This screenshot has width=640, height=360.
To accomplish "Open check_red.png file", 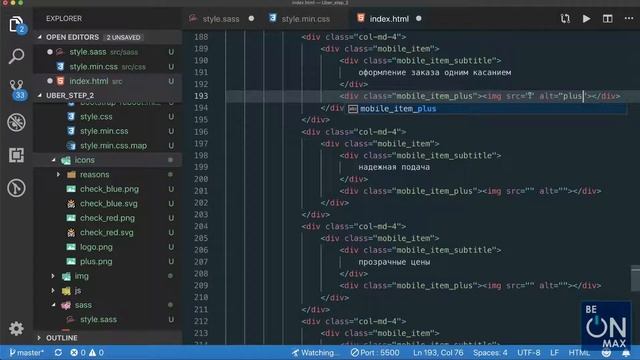I will click(107, 218).
